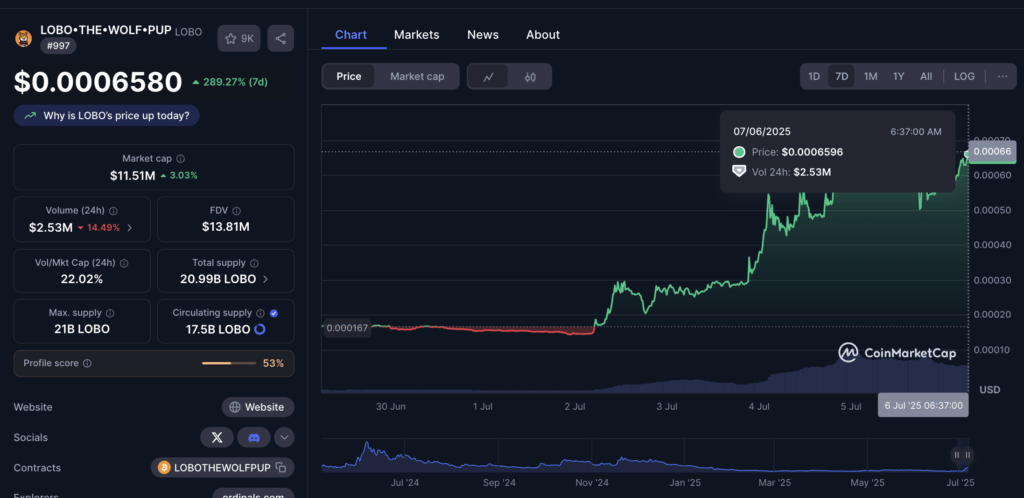Open Volume (24h) details chevron
This screenshot has height=498, width=1024.
coord(129,228)
